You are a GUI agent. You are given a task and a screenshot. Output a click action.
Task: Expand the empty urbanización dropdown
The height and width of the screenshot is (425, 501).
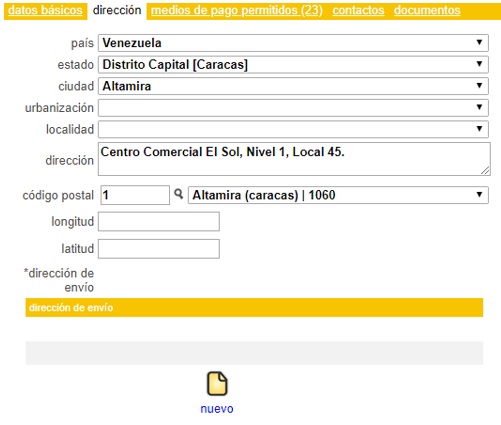coord(293,108)
